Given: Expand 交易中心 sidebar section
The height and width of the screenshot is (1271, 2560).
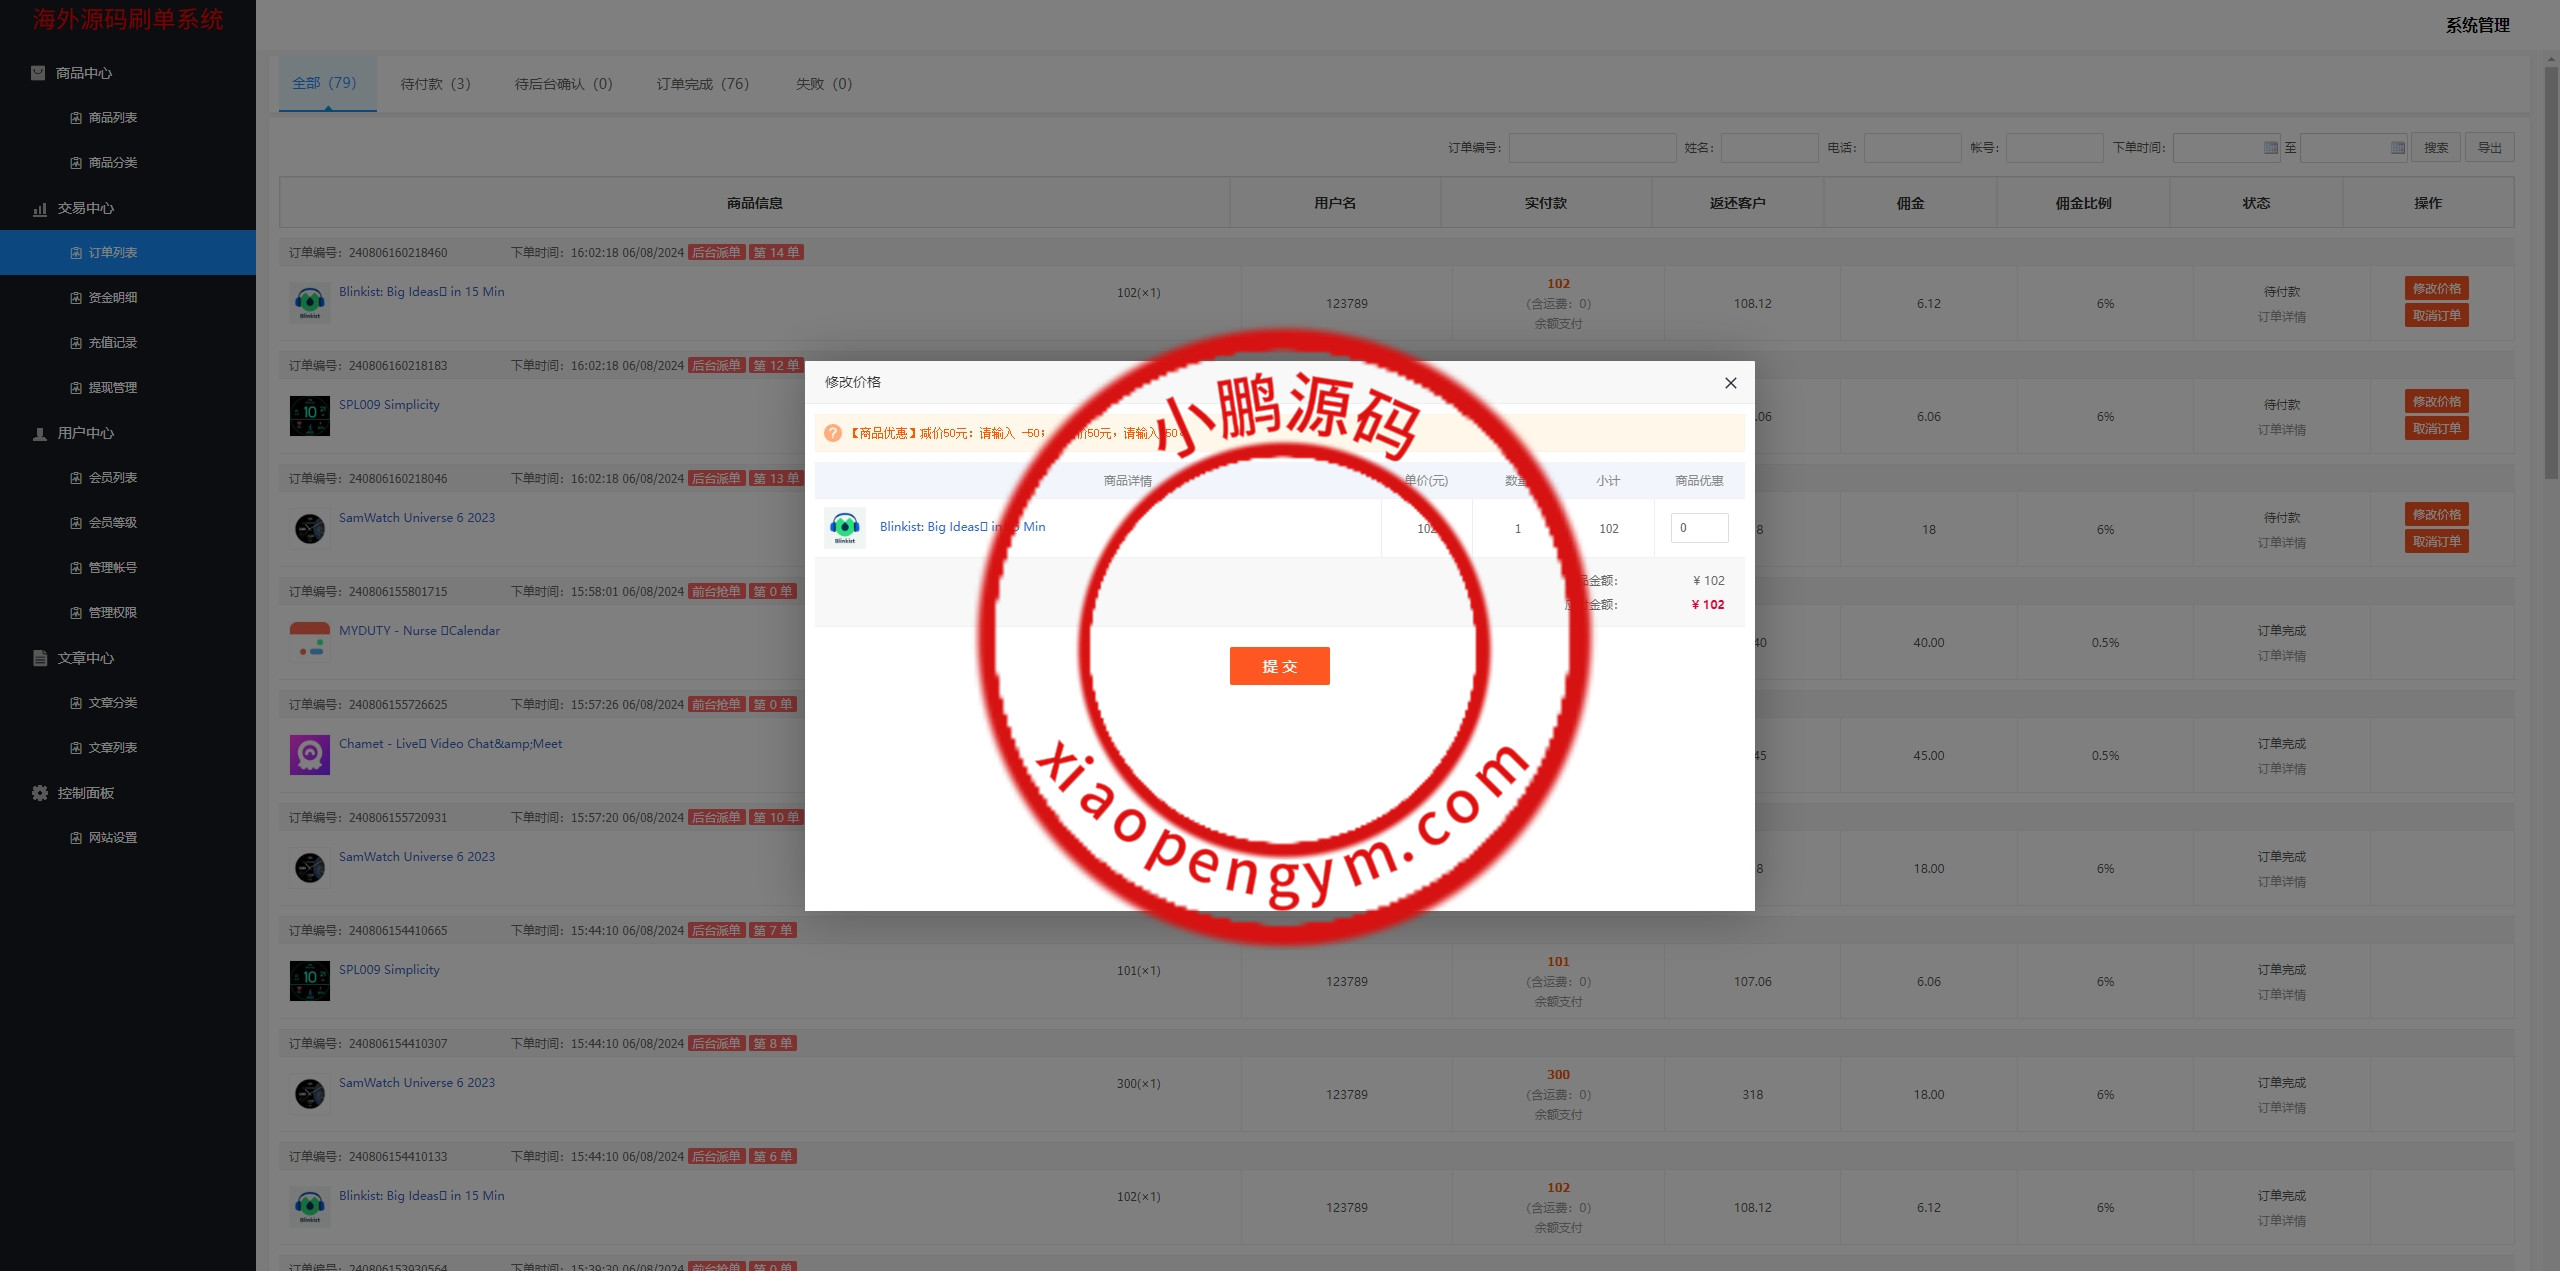Looking at the screenshot, I should [x=85, y=208].
